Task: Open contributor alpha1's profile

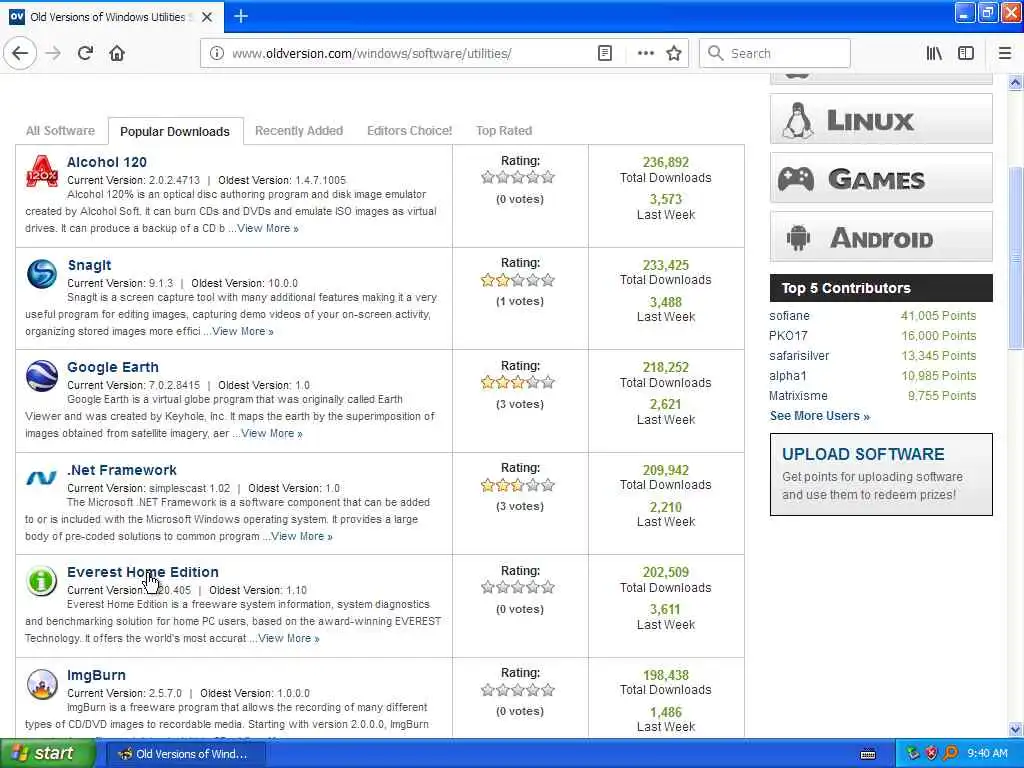Action: (x=788, y=376)
